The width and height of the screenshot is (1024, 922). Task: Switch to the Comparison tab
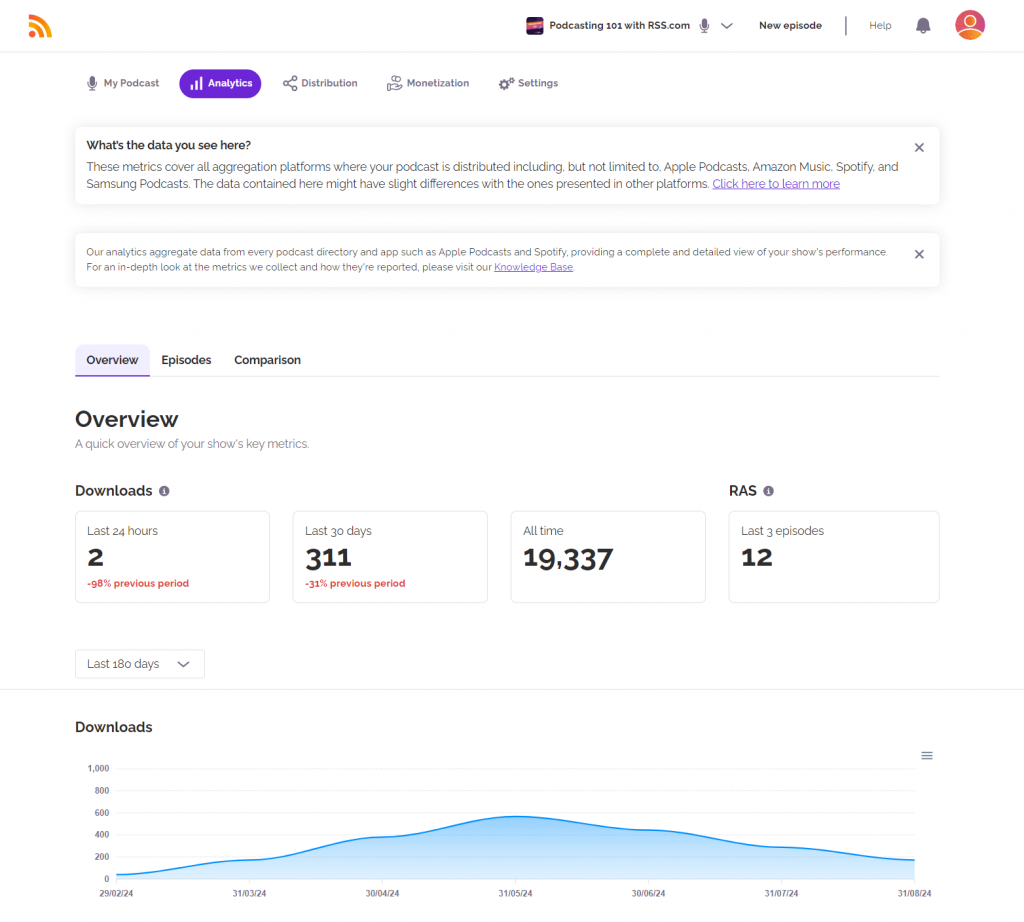pyautogui.click(x=267, y=360)
